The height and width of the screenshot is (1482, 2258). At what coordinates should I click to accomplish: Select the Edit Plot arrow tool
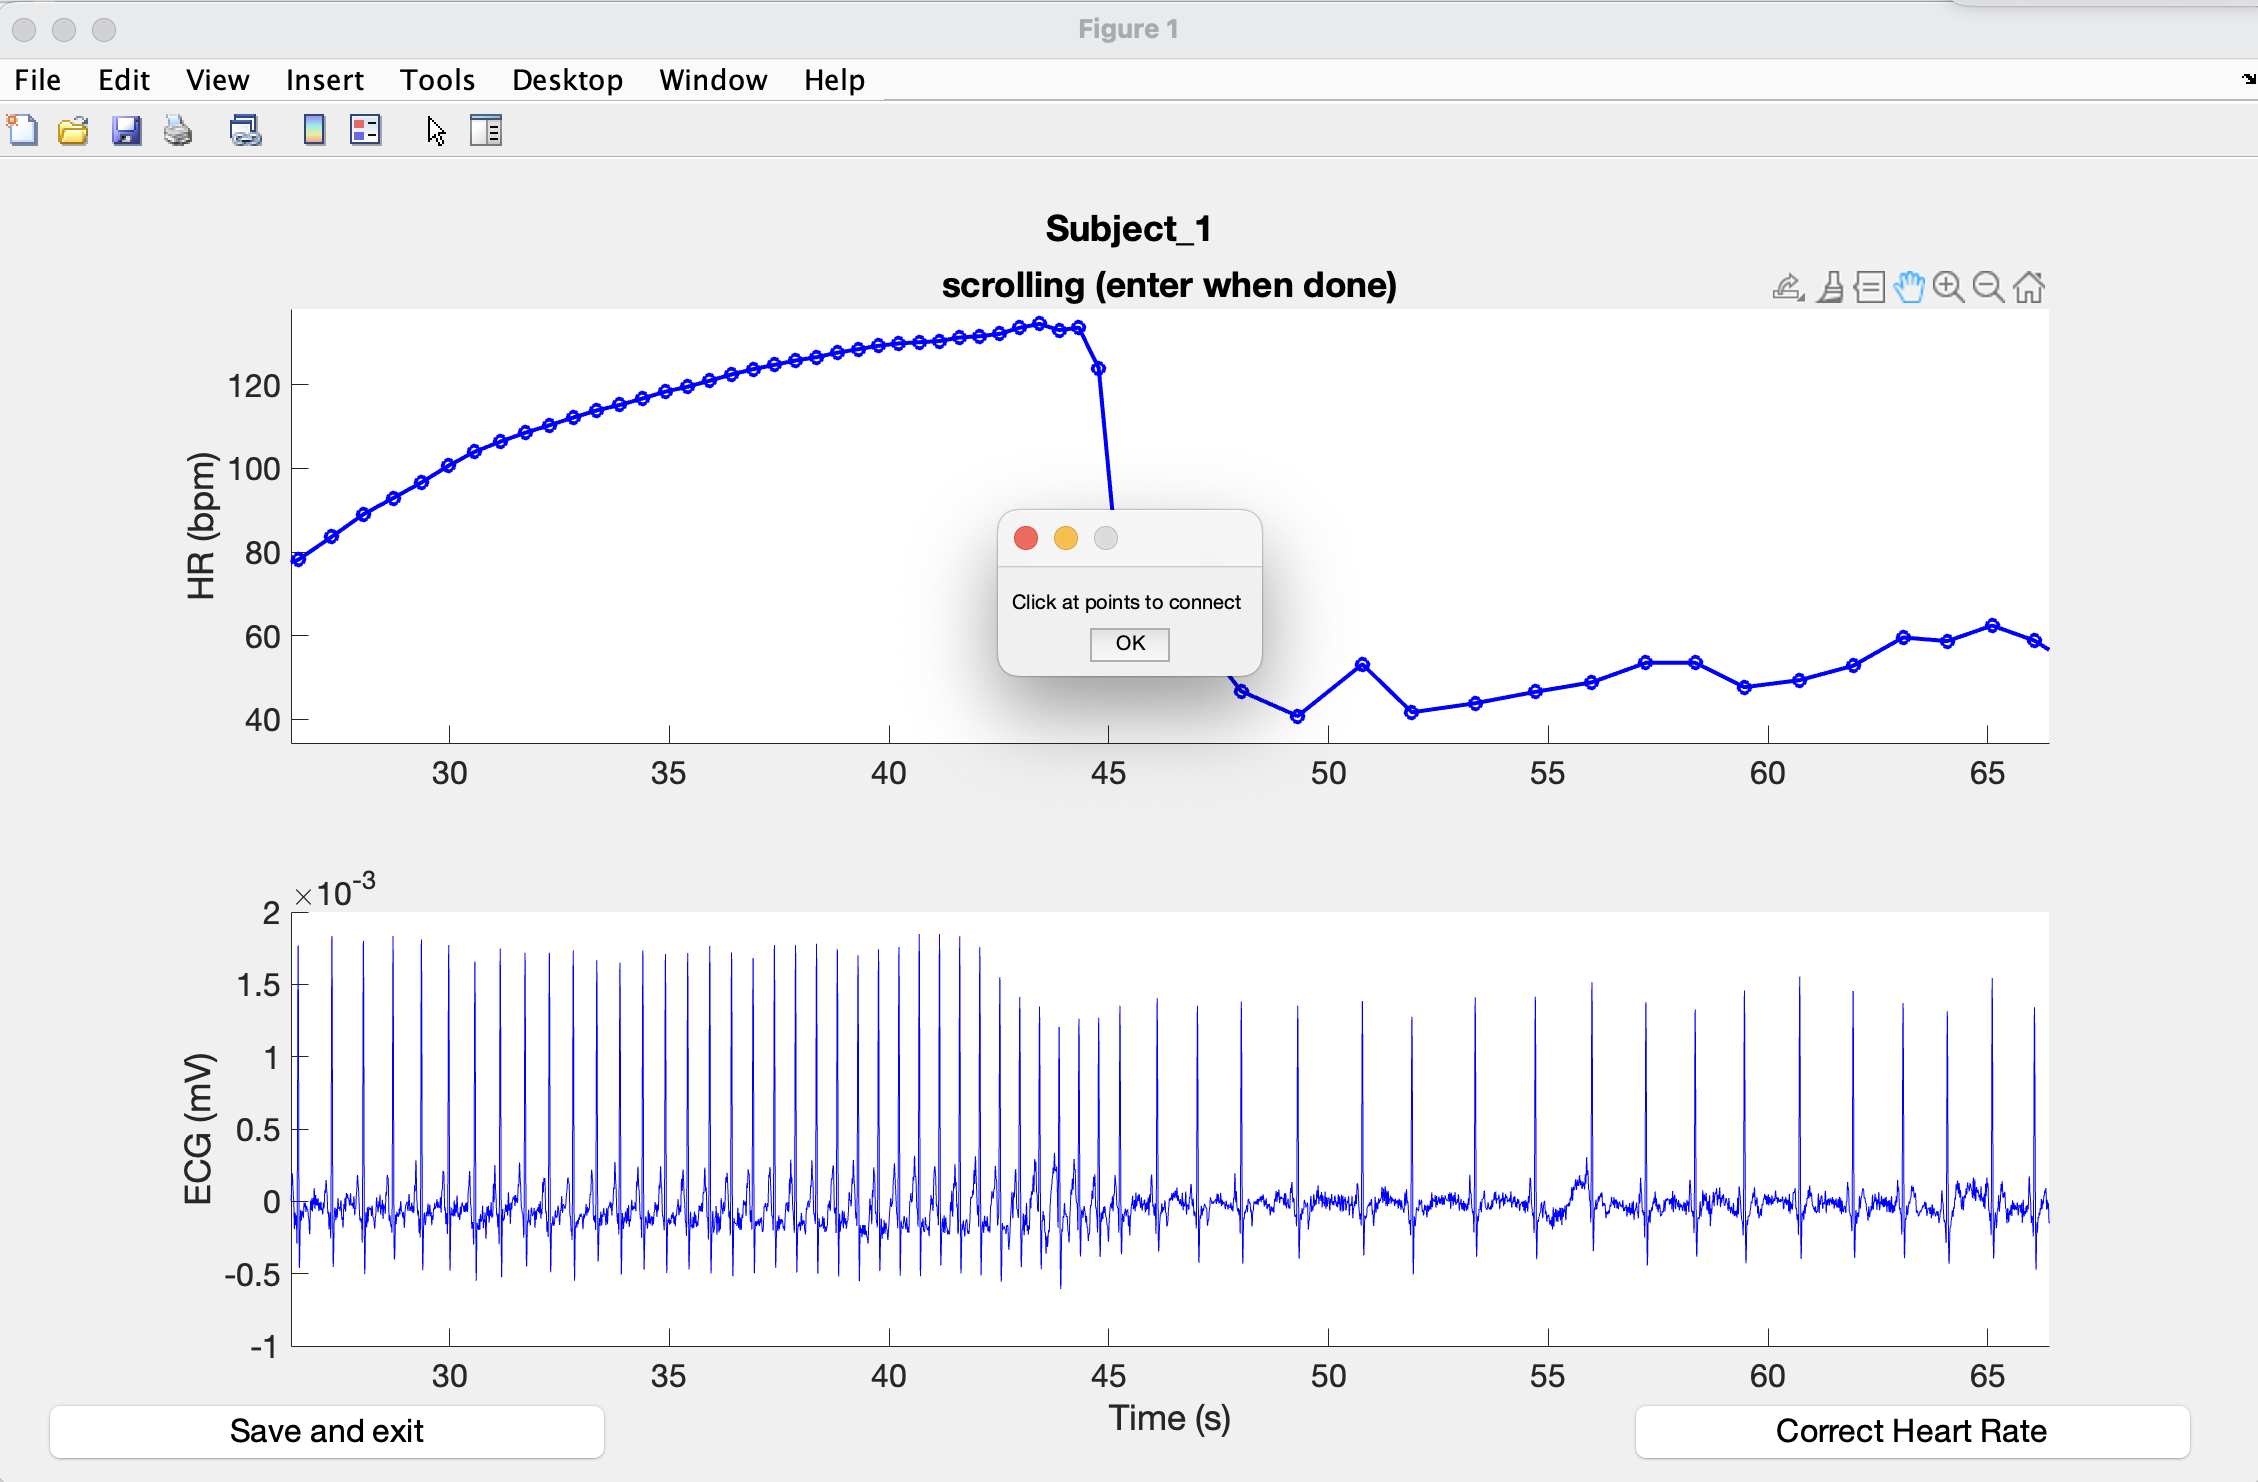[x=435, y=131]
